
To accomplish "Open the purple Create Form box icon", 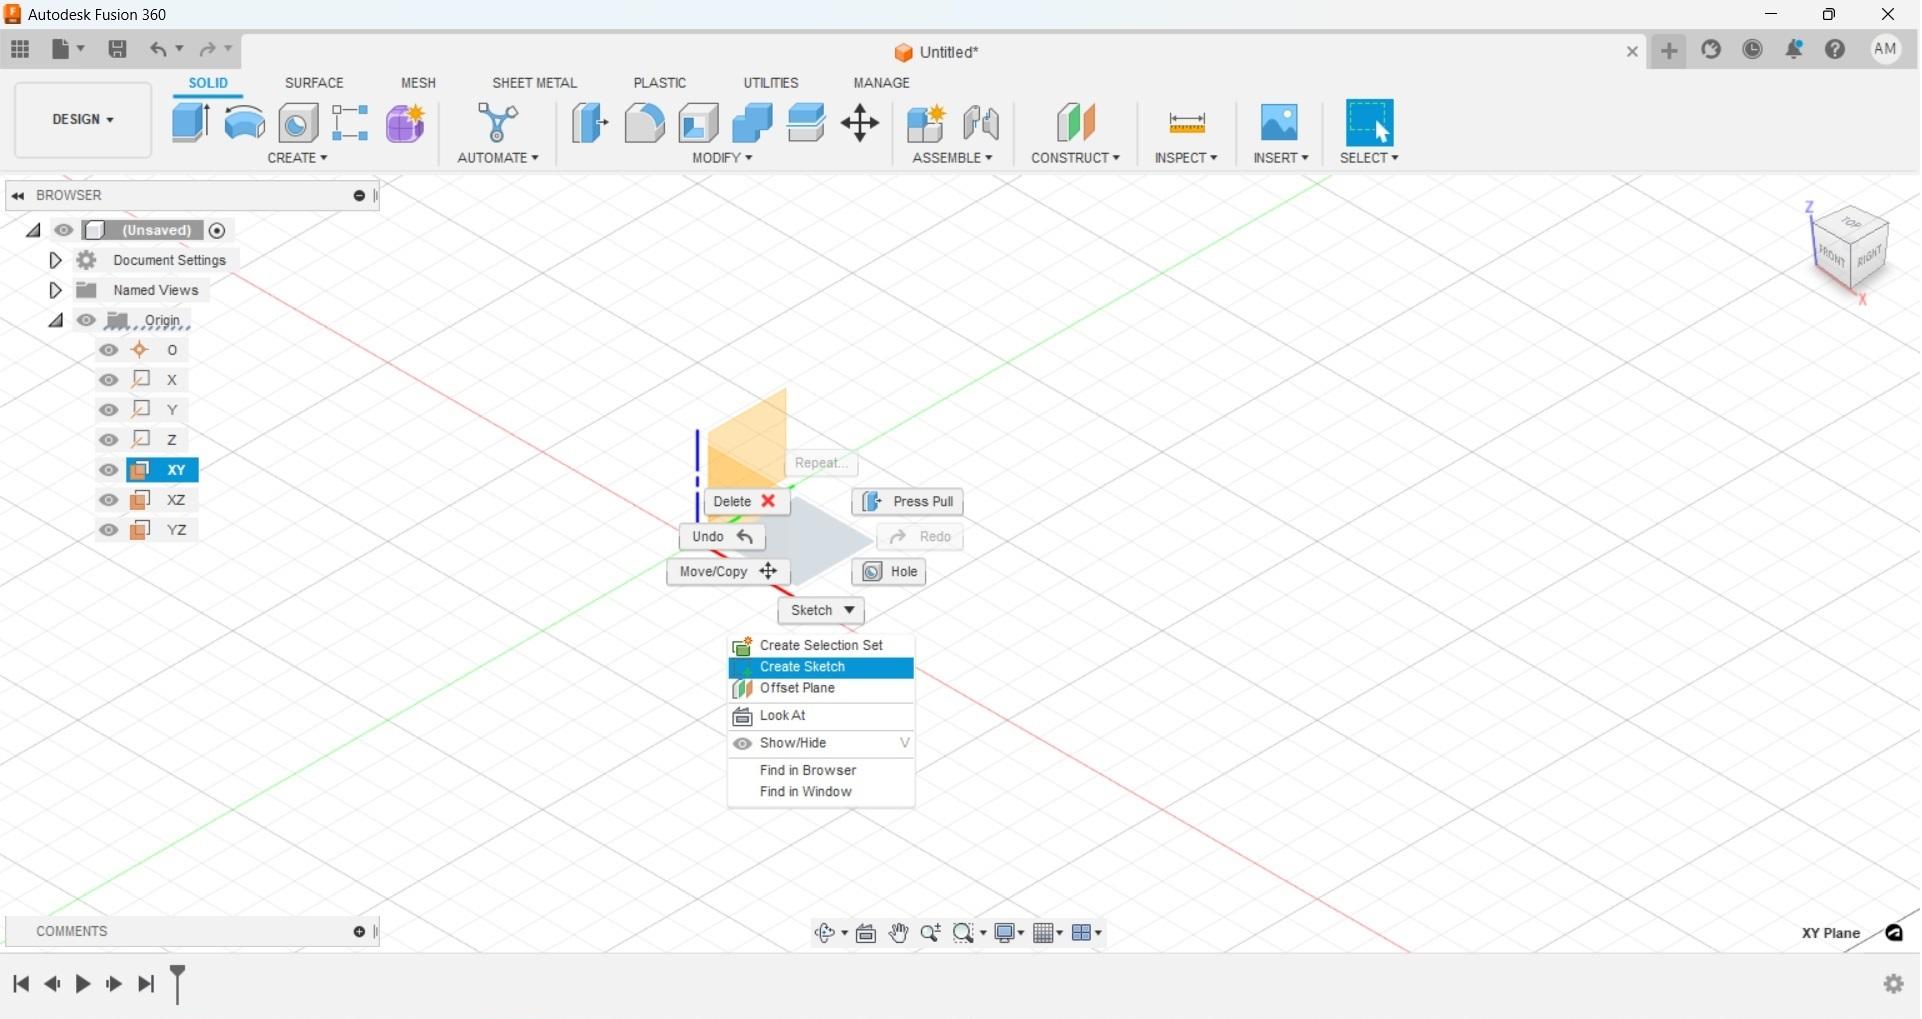I will pyautogui.click(x=405, y=123).
